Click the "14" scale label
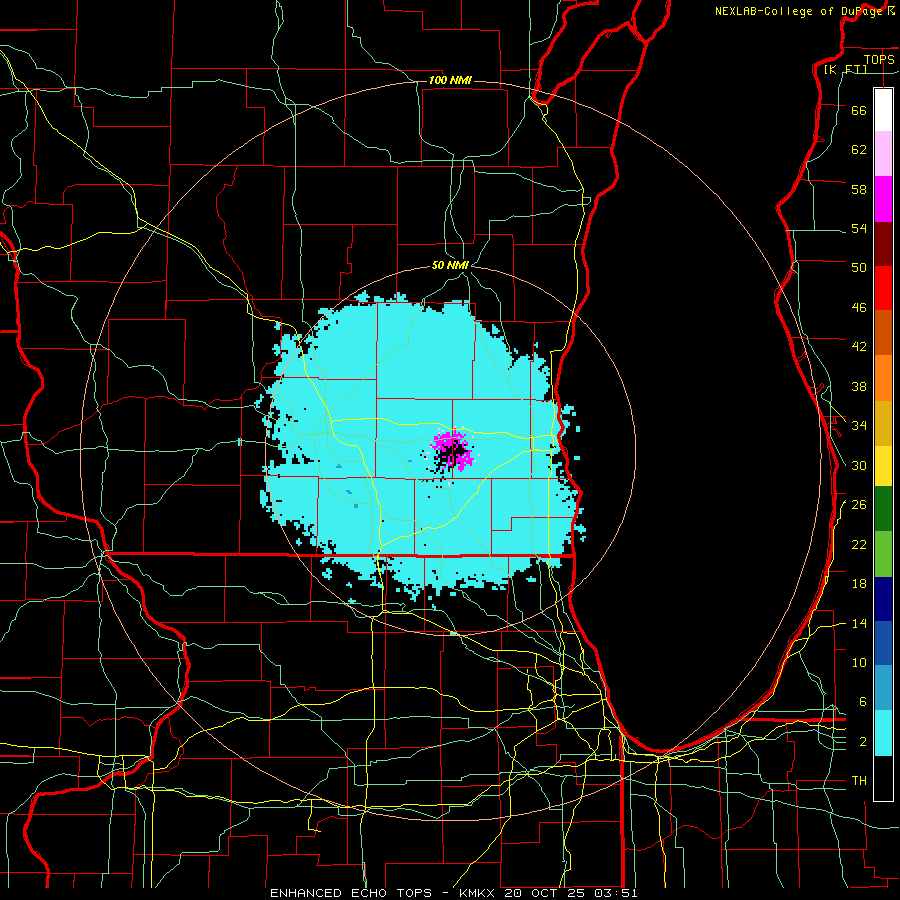Image resolution: width=900 pixels, height=900 pixels. 859,623
